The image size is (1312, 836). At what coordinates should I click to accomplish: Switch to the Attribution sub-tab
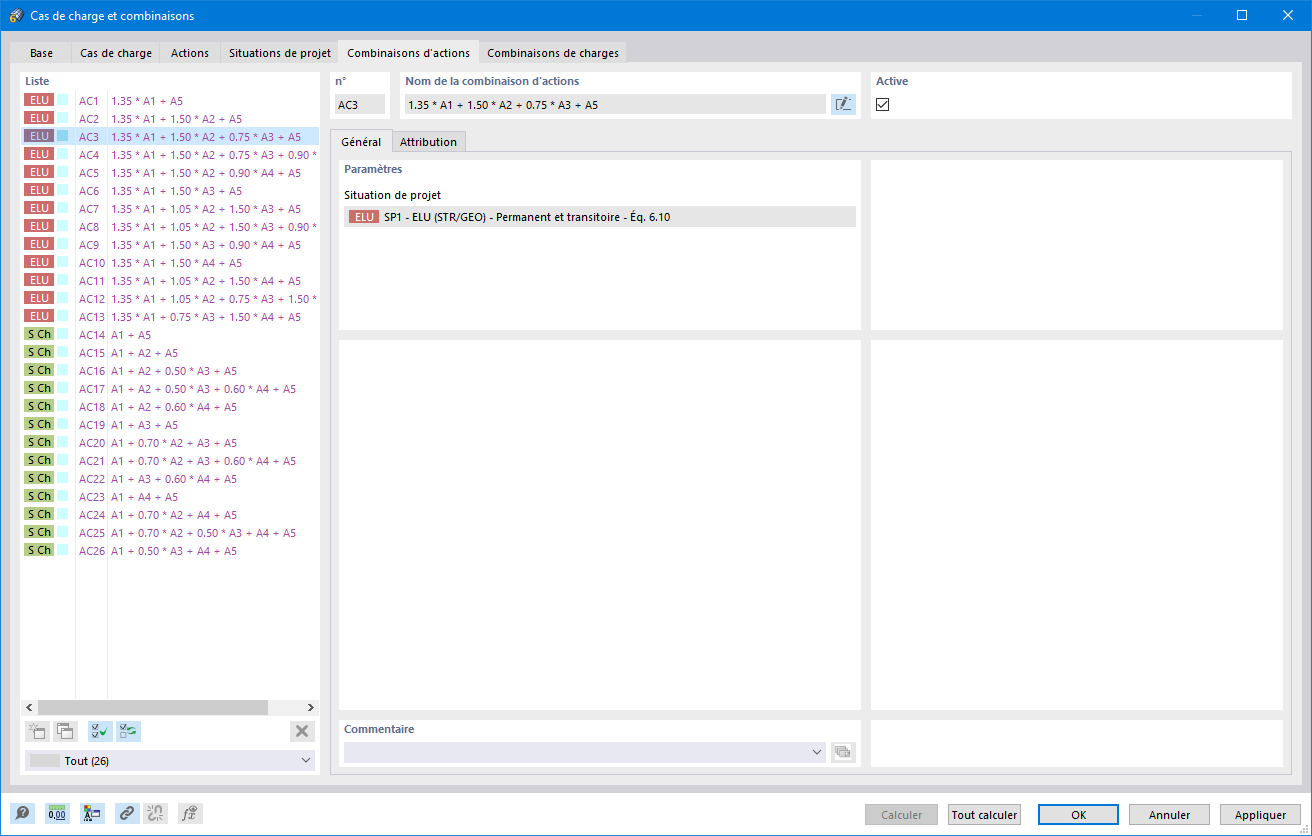point(428,142)
